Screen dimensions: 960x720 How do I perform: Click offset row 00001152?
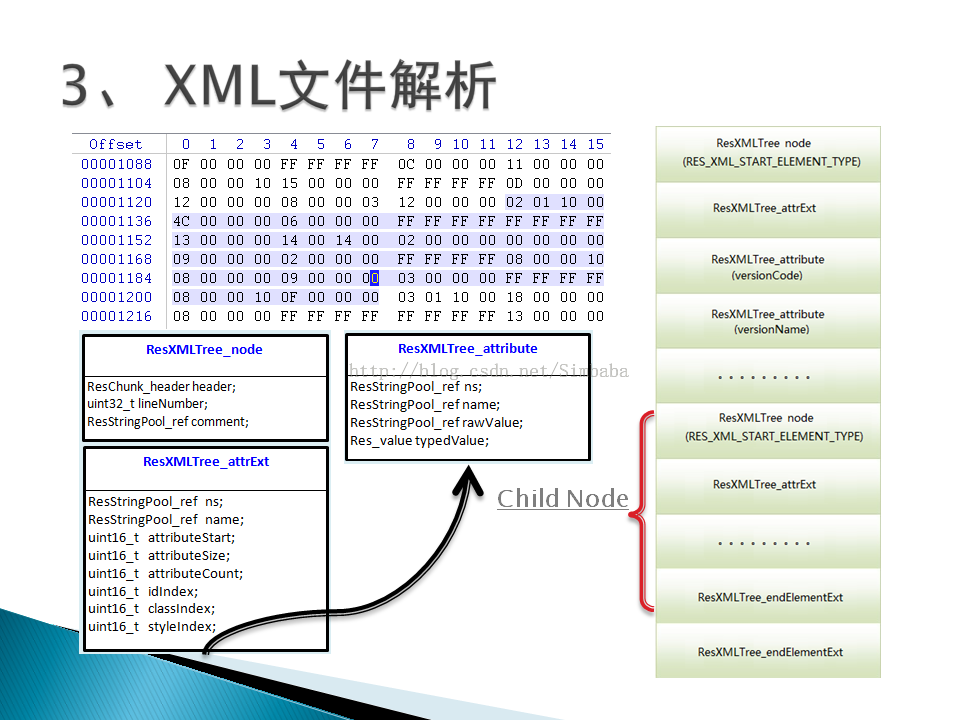coord(342,240)
